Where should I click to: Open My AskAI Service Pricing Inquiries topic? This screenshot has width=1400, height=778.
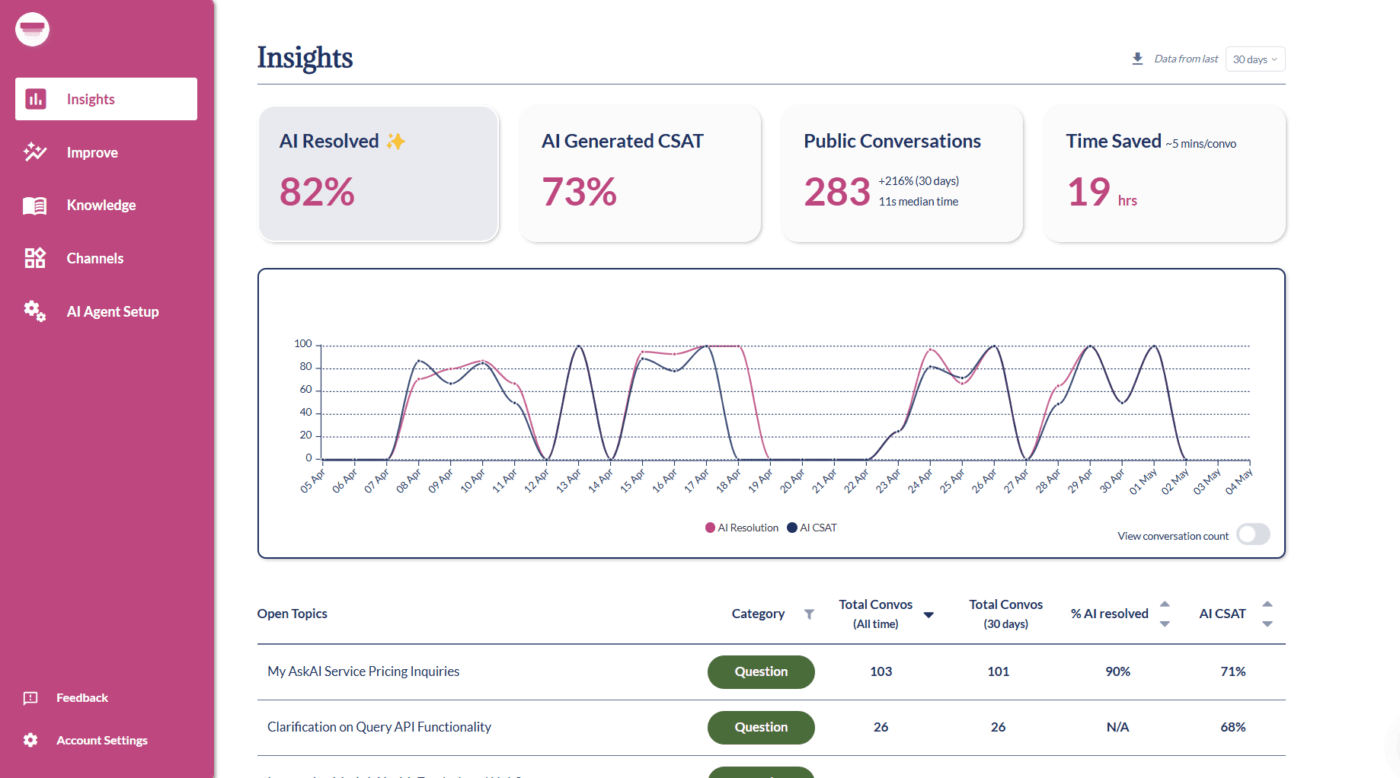tap(363, 671)
